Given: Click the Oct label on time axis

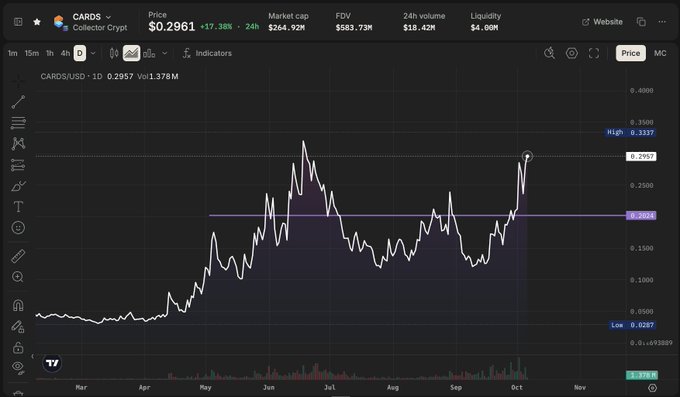Looking at the screenshot, I should pyautogui.click(x=517, y=387).
